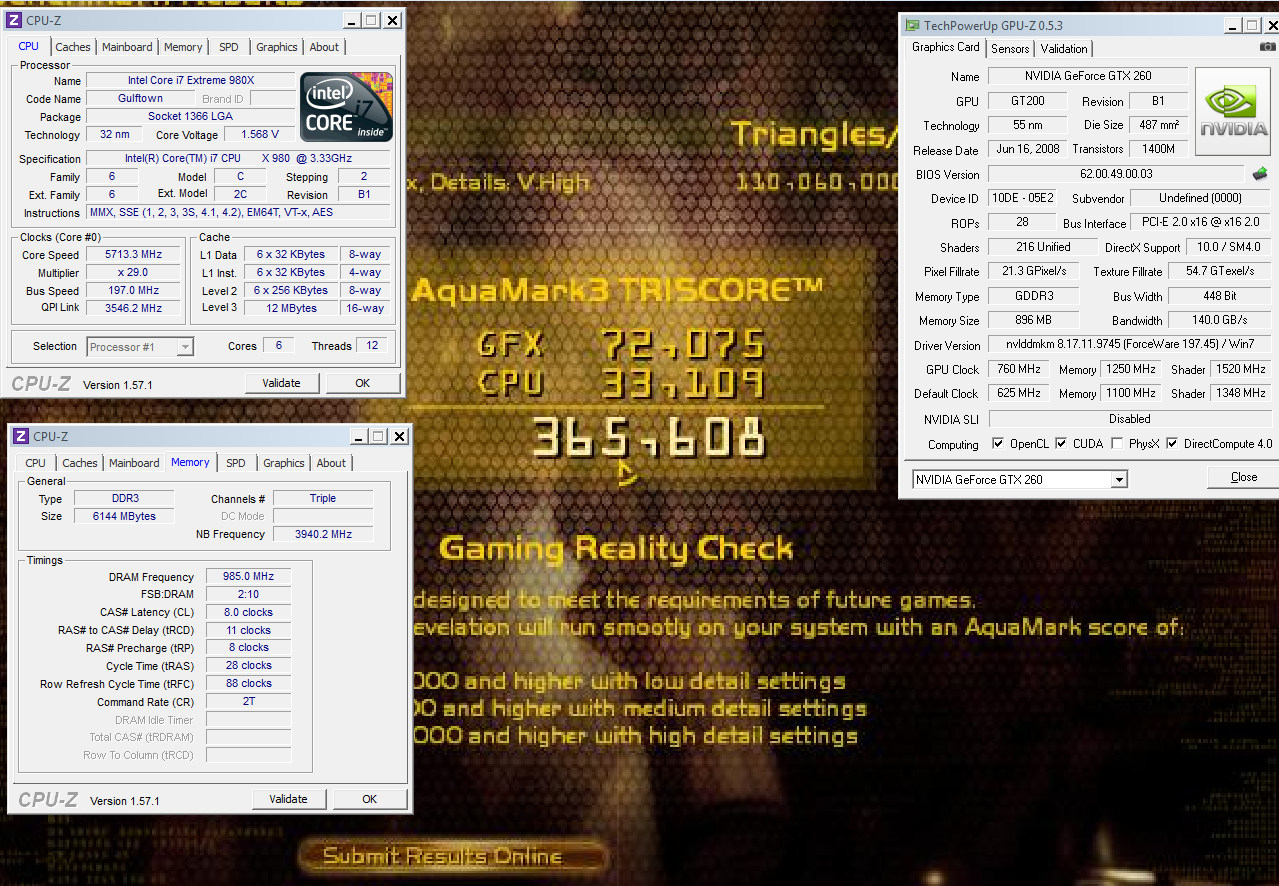Click the Bus Speed value 197.0 MHz
This screenshot has height=886, width=1279.
[132, 290]
